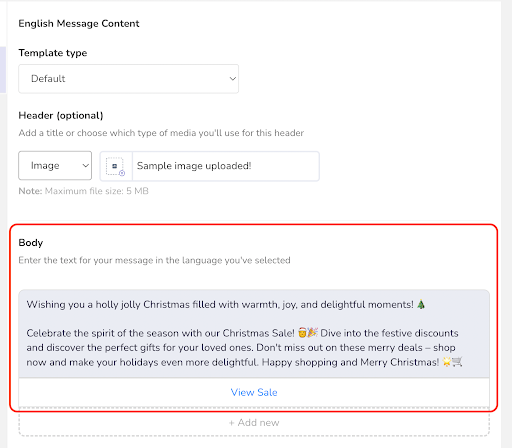Click the View Sale button
The image size is (512, 448).
coord(254,392)
